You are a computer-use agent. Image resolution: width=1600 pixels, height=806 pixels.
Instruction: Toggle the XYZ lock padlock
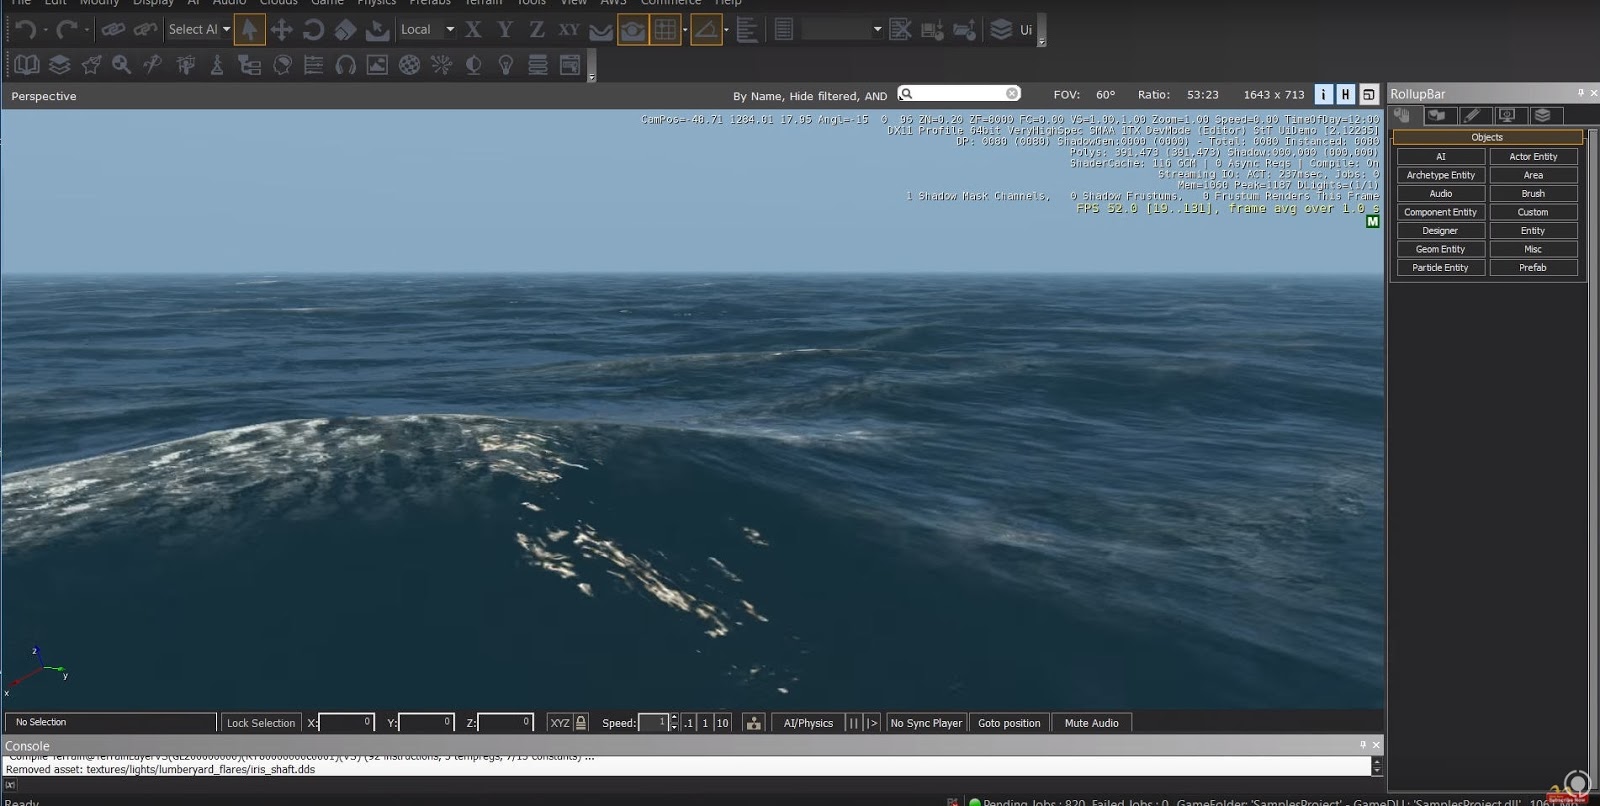pyautogui.click(x=581, y=722)
